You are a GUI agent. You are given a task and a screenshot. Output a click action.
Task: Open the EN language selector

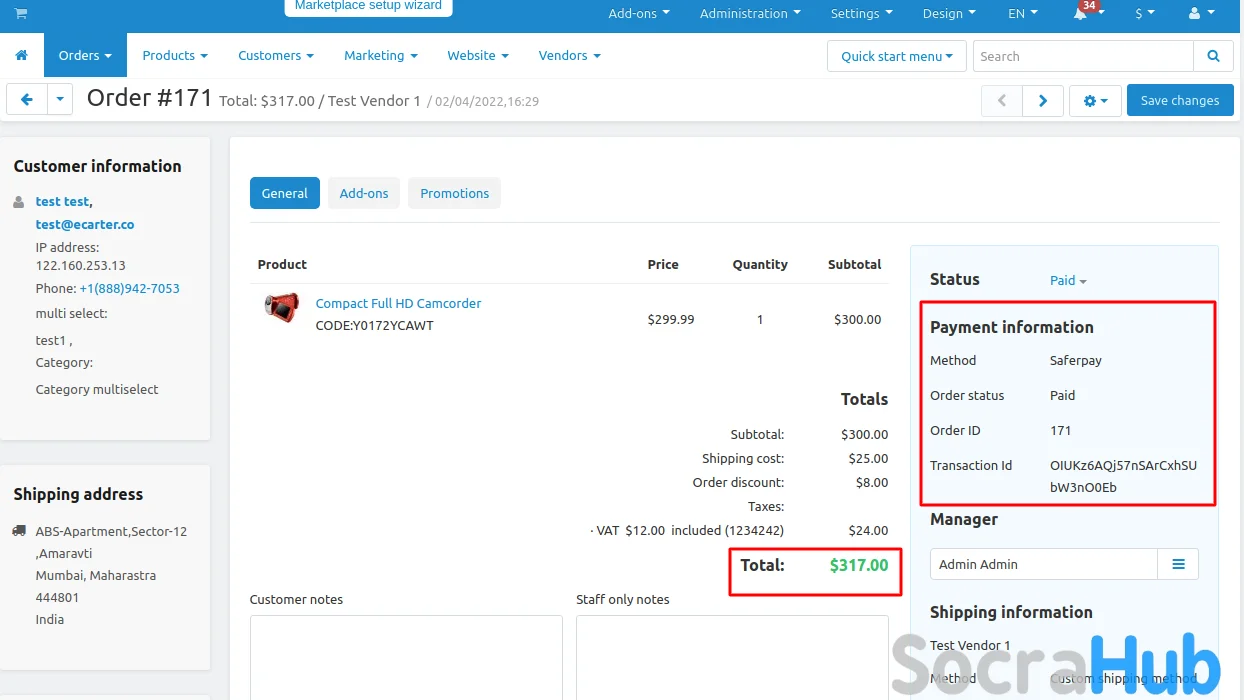(x=1022, y=14)
